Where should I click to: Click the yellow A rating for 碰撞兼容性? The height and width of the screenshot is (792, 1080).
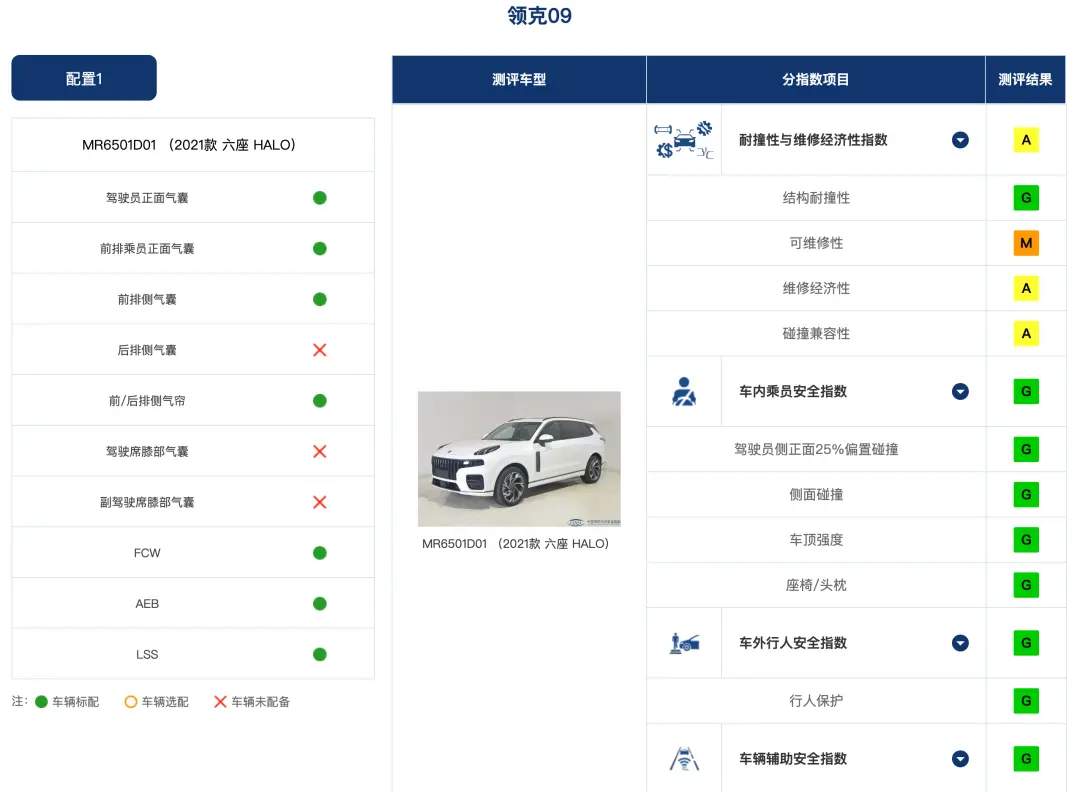(1026, 333)
